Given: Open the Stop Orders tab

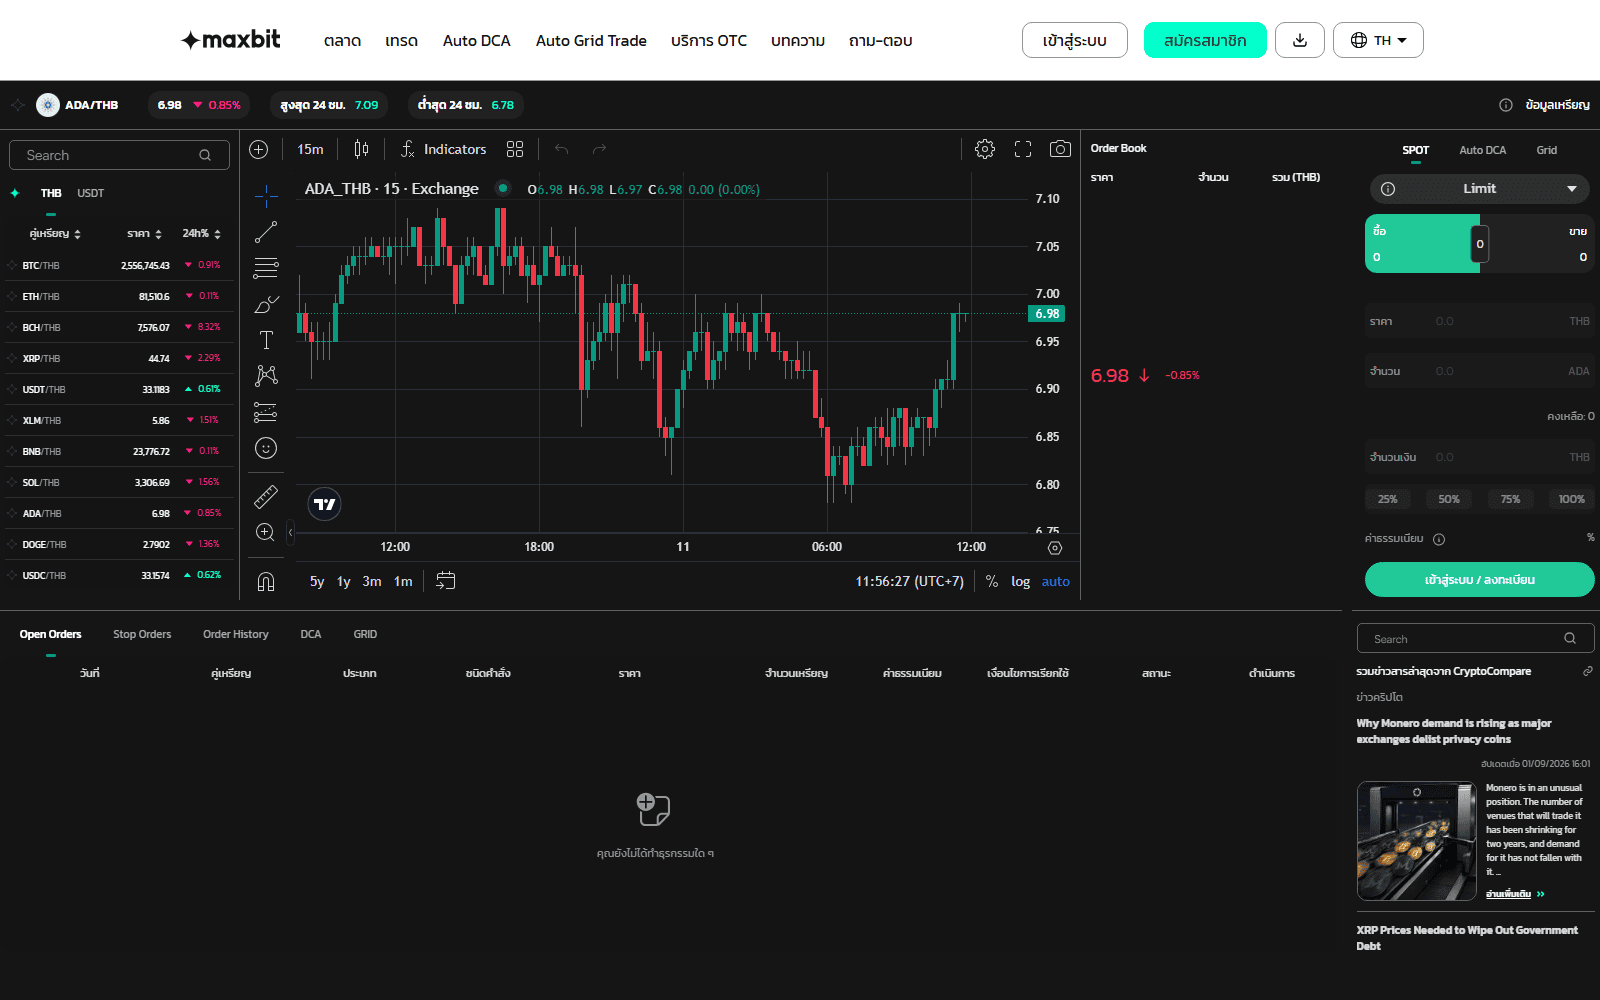Looking at the screenshot, I should (142, 634).
